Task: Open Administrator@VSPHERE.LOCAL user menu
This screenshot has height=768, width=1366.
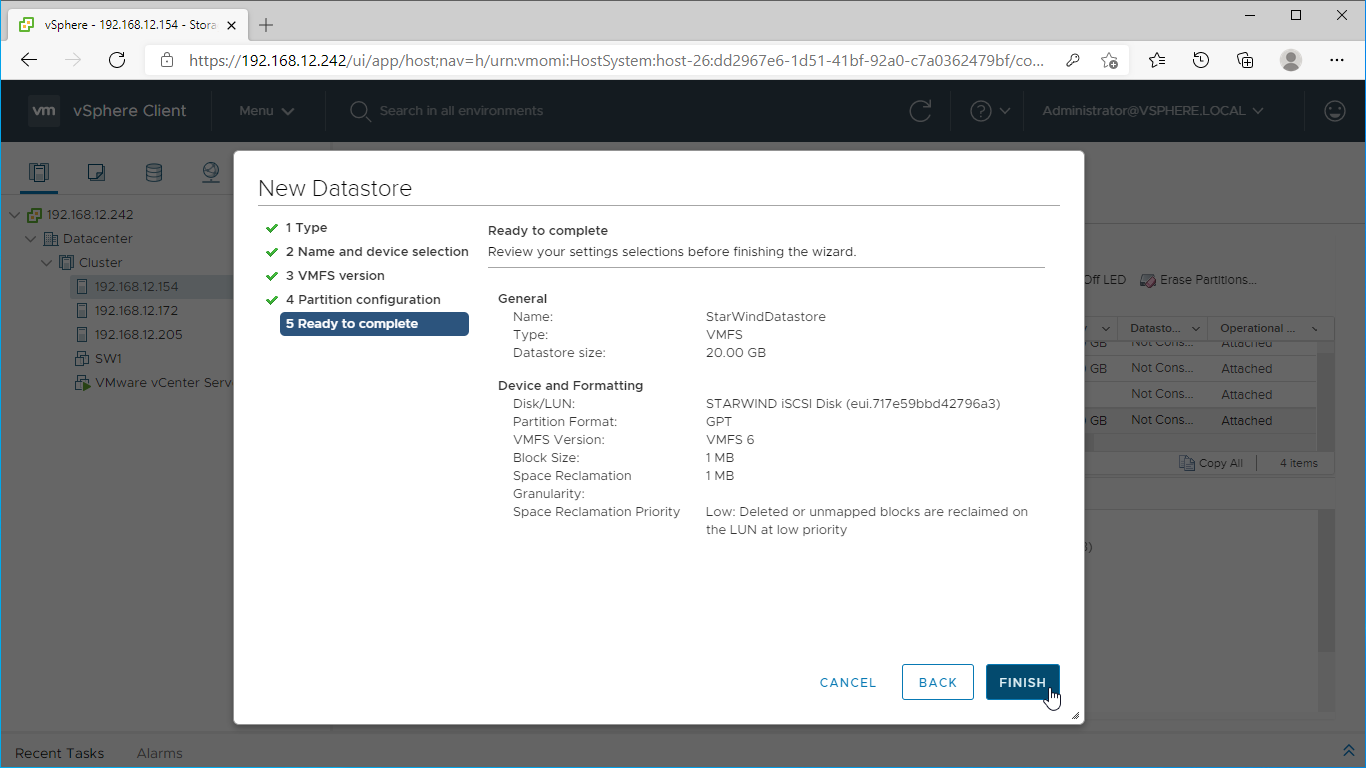Action: (1153, 111)
